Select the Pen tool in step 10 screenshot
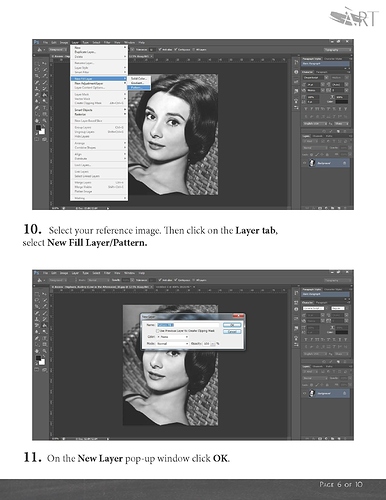The image size is (386, 500). (x=37, y=108)
